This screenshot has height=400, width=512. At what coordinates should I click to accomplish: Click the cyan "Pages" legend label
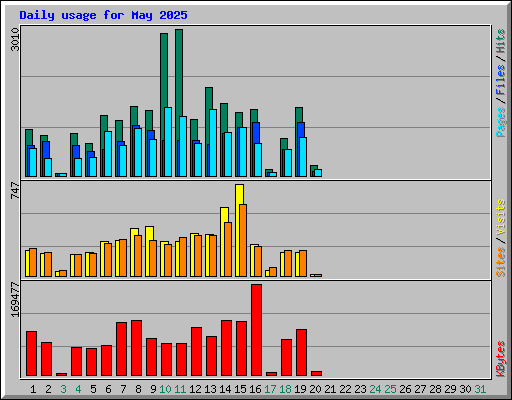(501, 122)
